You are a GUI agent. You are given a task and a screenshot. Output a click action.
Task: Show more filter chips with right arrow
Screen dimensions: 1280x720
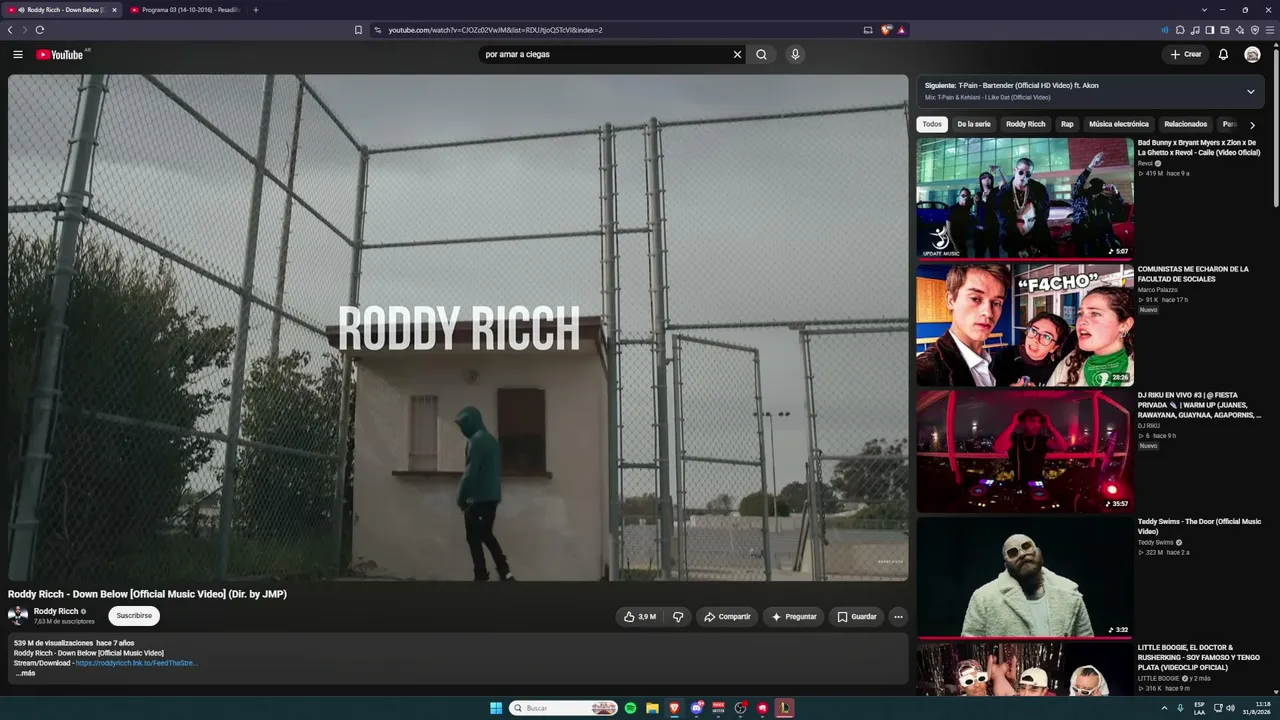click(1252, 125)
